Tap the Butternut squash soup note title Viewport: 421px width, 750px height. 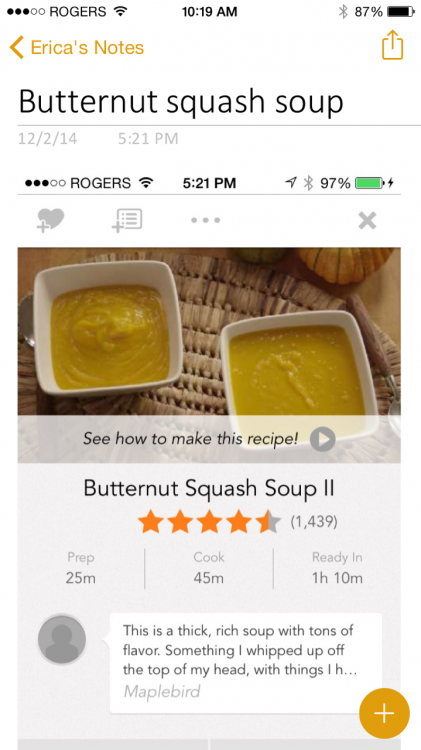click(x=181, y=102)
